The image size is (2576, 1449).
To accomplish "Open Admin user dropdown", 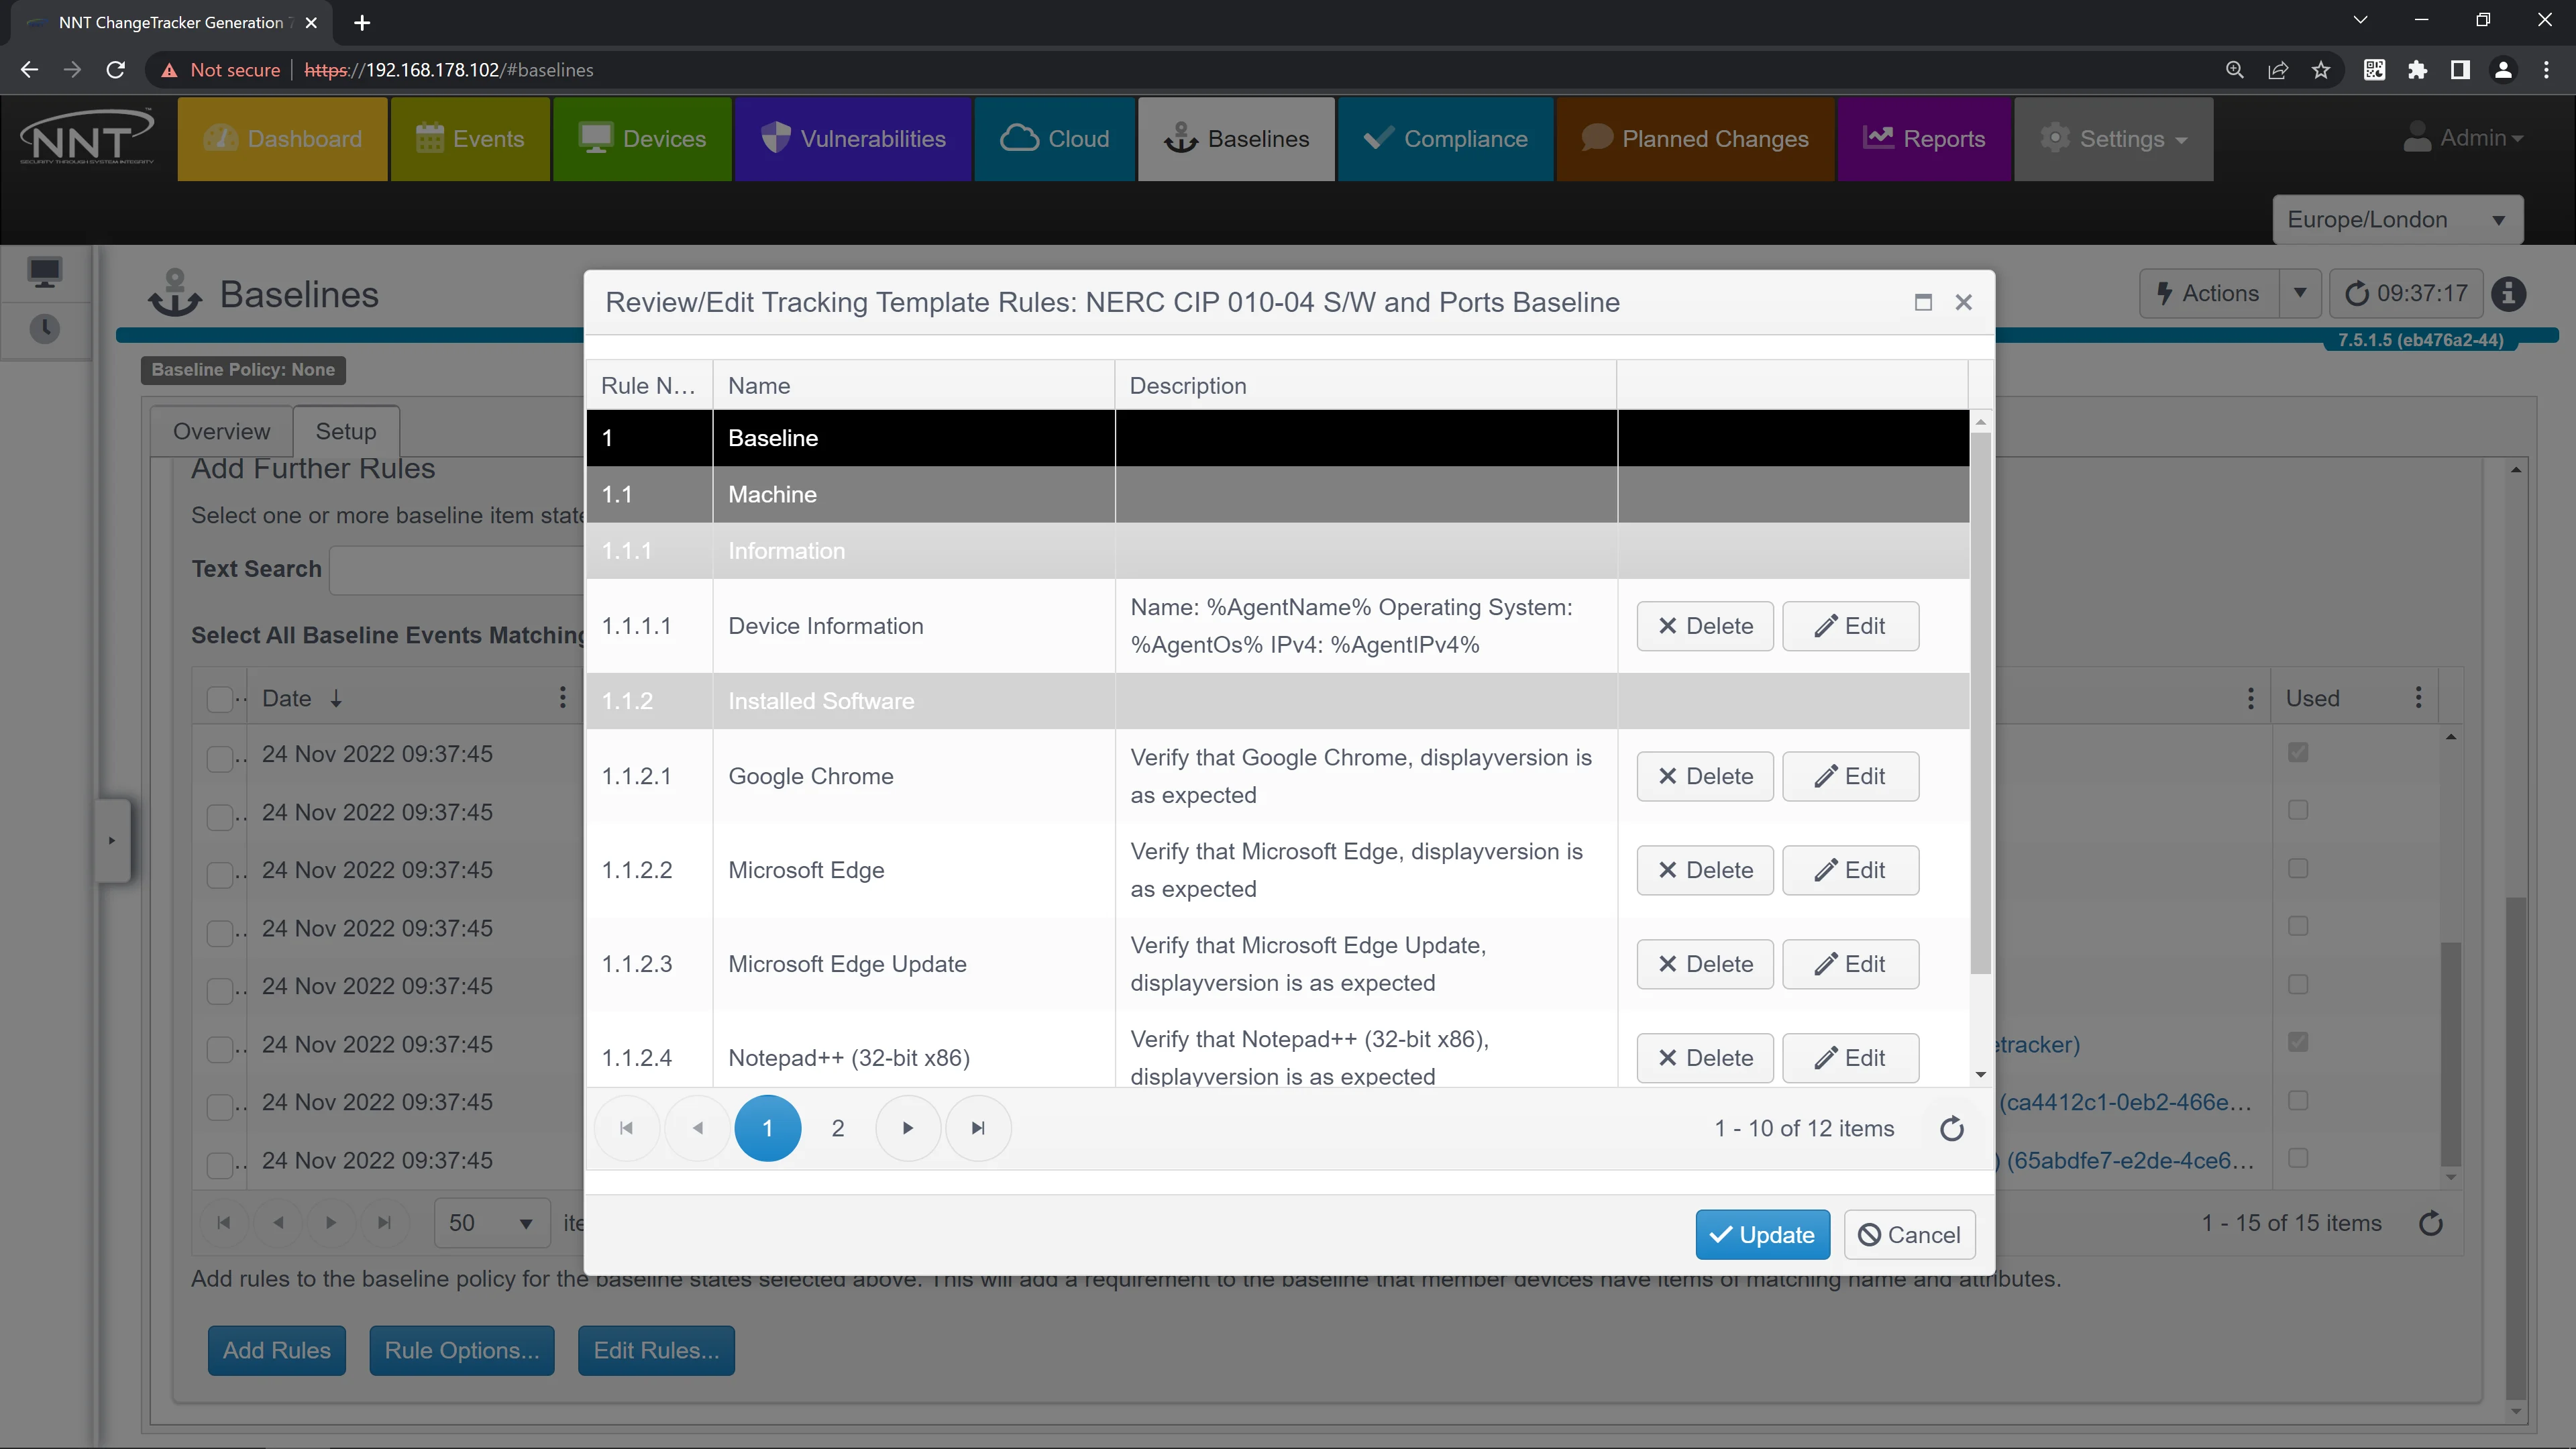I will point(2463,138).
